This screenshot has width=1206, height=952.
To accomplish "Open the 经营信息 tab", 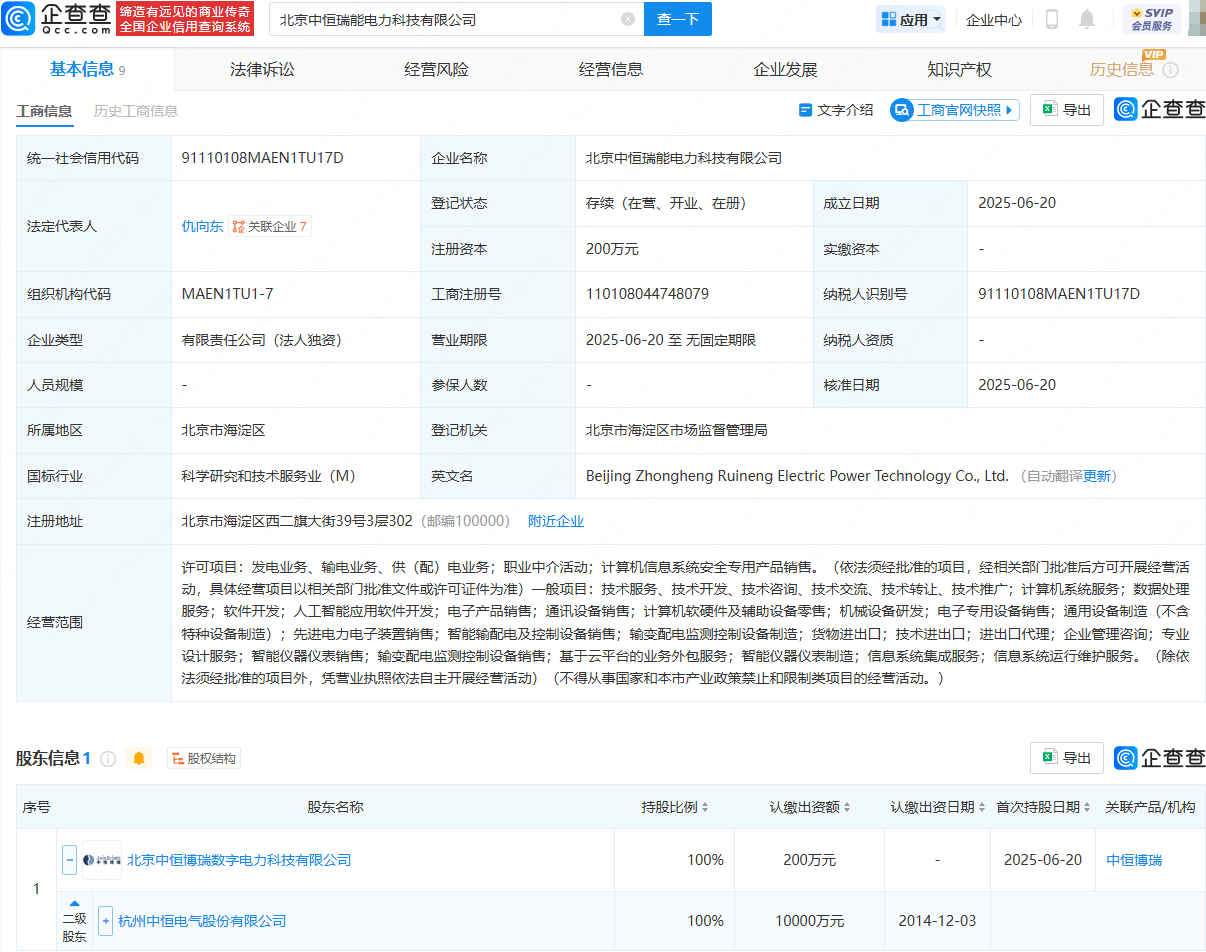I will (611, 69).
